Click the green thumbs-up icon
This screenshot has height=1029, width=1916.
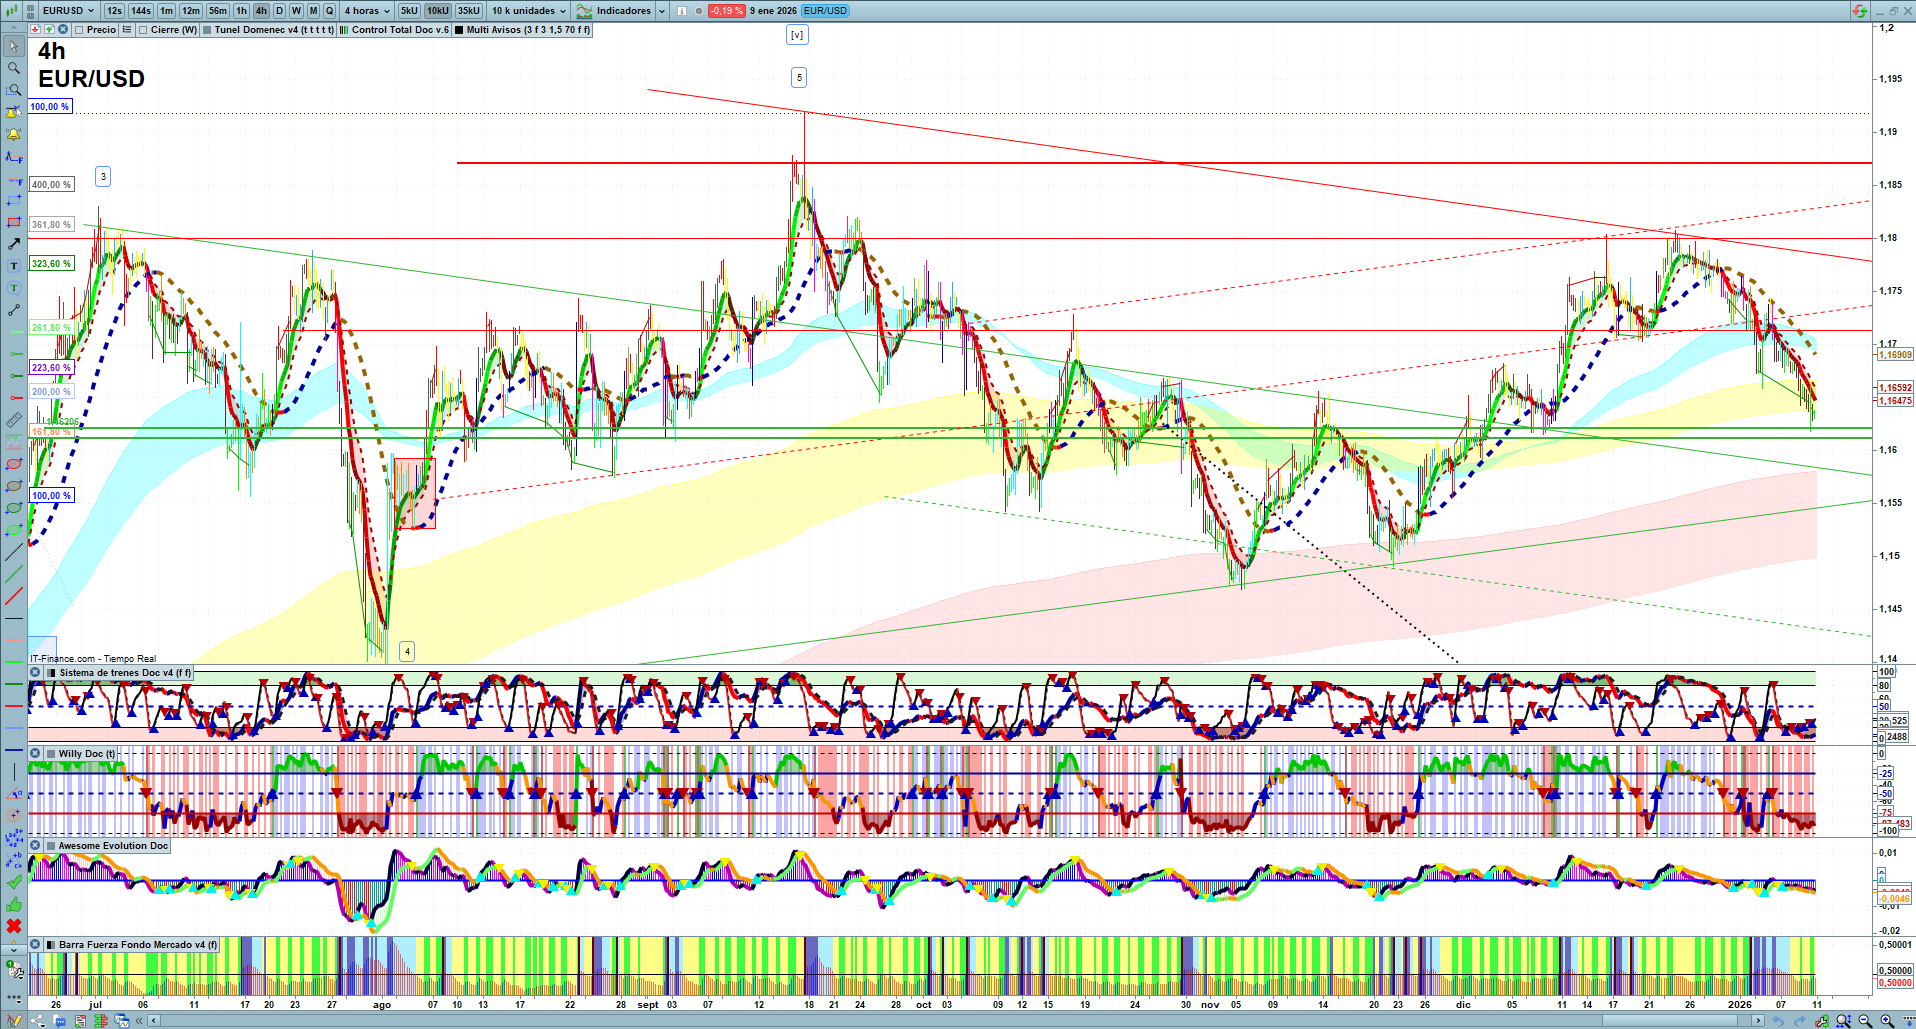[x=14, y=904]
